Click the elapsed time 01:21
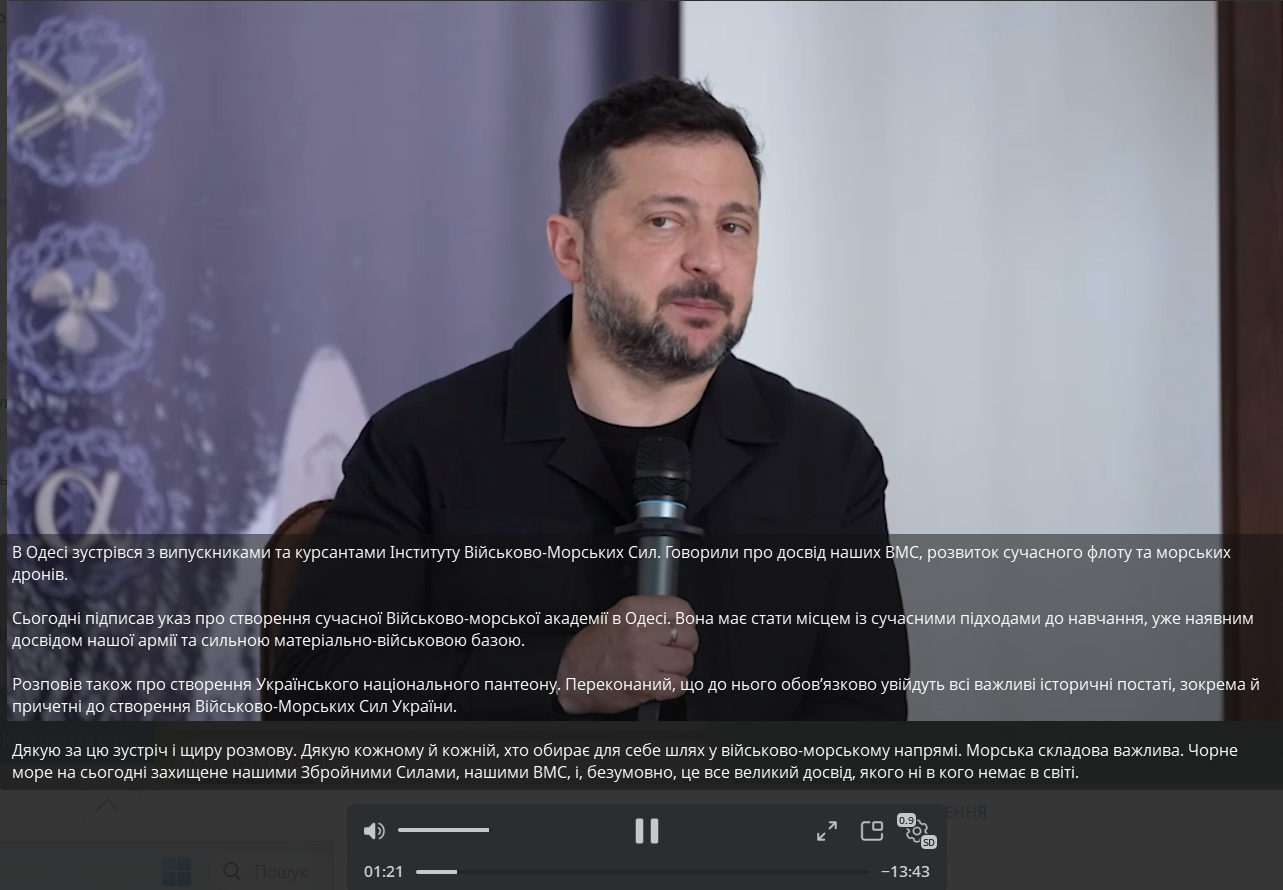 384,872
